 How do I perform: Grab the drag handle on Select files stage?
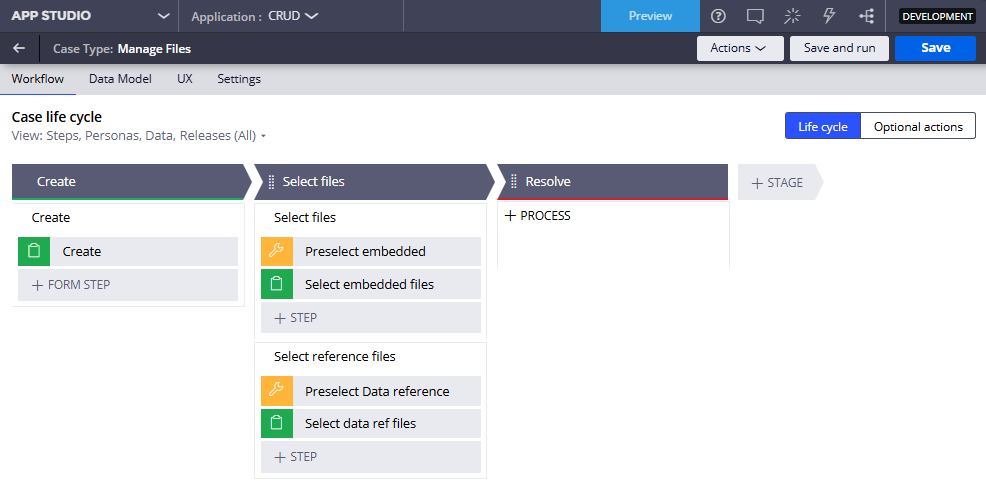click(272, 182)
